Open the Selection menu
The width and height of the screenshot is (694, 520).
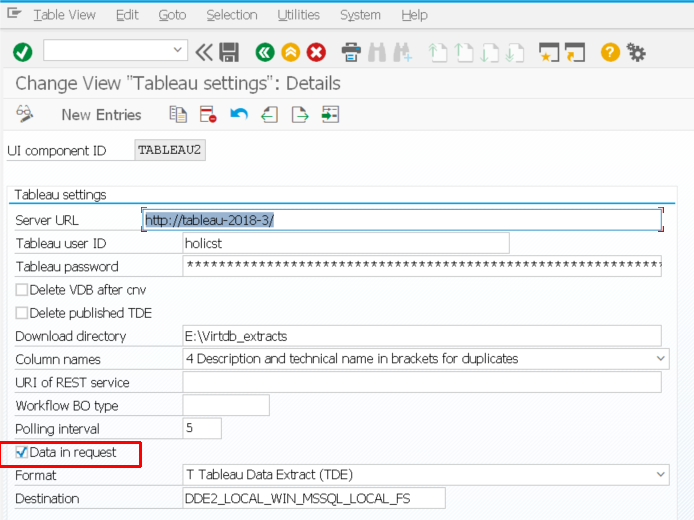click(231, 15)
